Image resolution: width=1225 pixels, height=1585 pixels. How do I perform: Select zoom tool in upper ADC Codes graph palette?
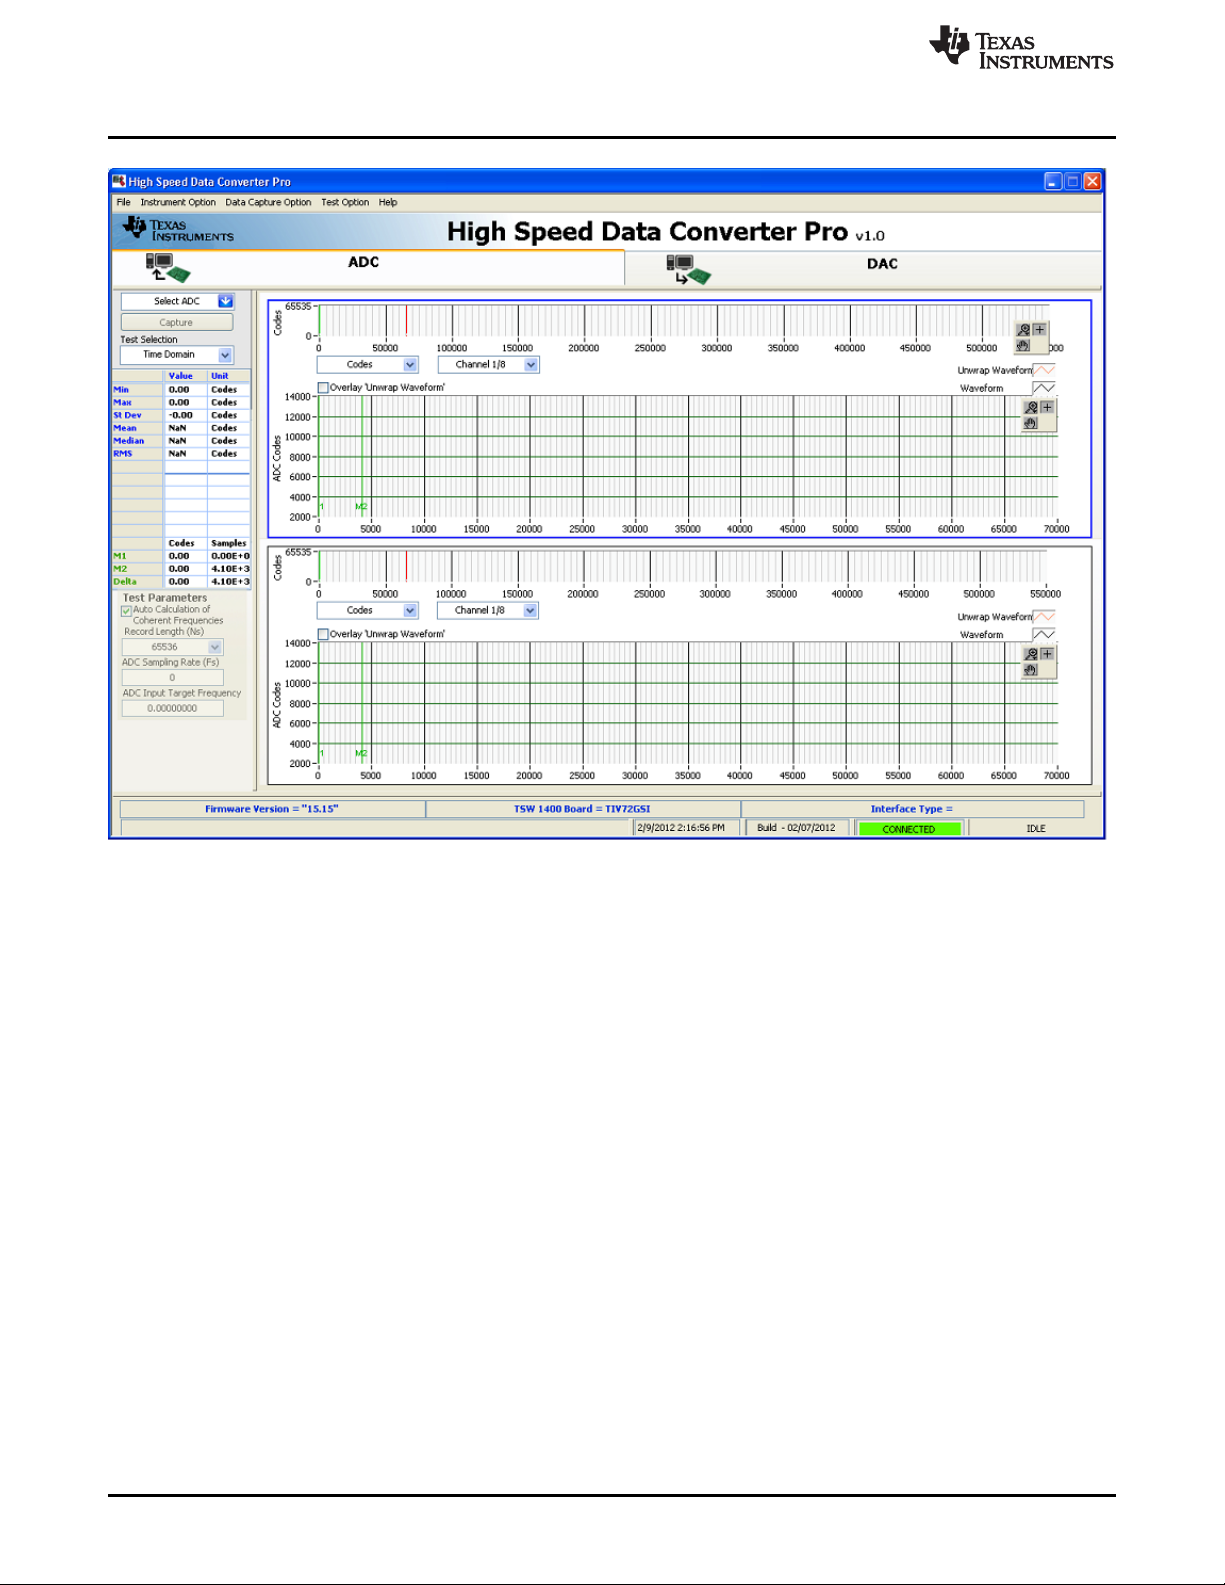point(1031,408)
